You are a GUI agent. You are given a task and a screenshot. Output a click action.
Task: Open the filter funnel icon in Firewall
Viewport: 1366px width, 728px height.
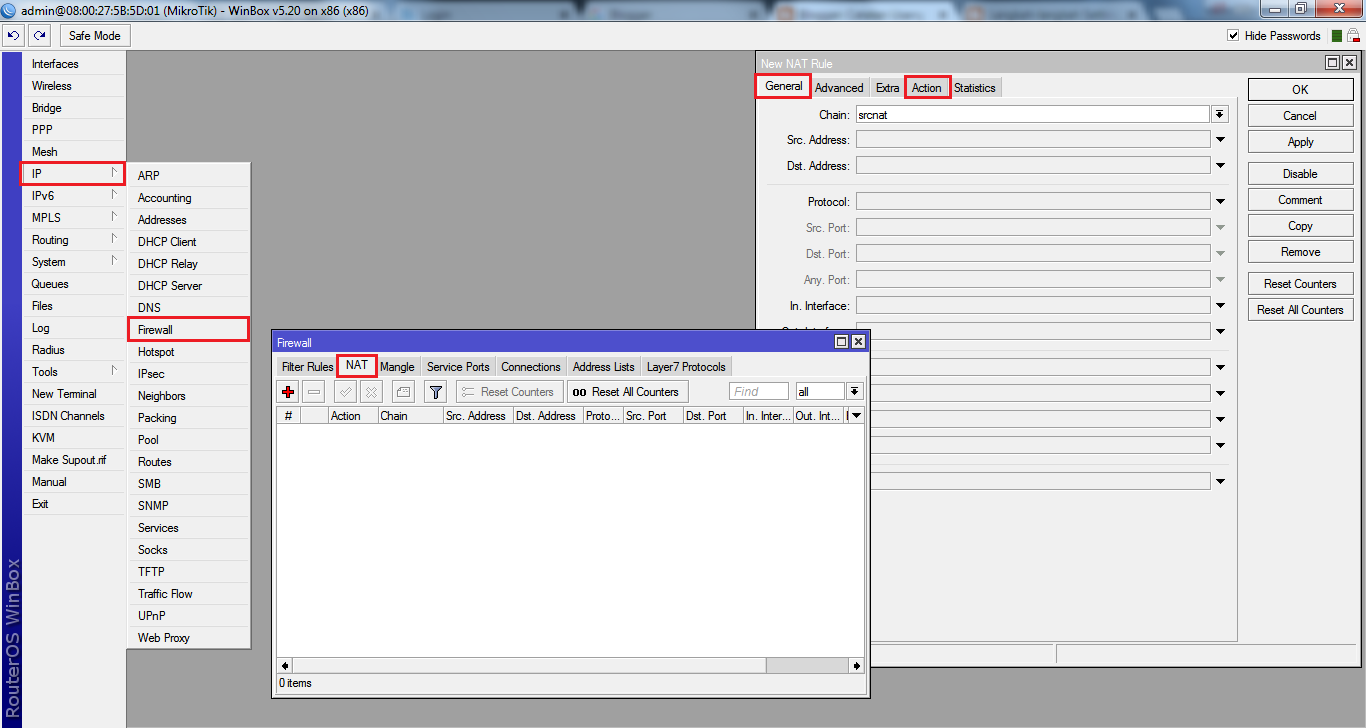click(x=436, y=392)
